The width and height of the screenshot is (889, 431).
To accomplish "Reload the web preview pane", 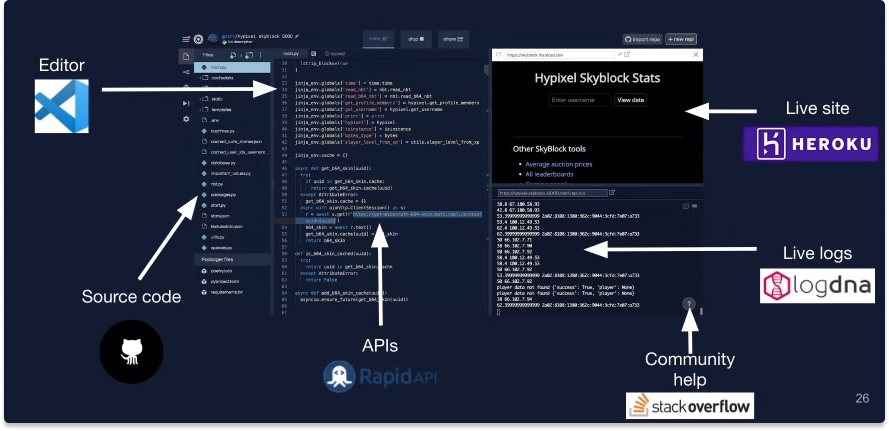I will [498, 54].
